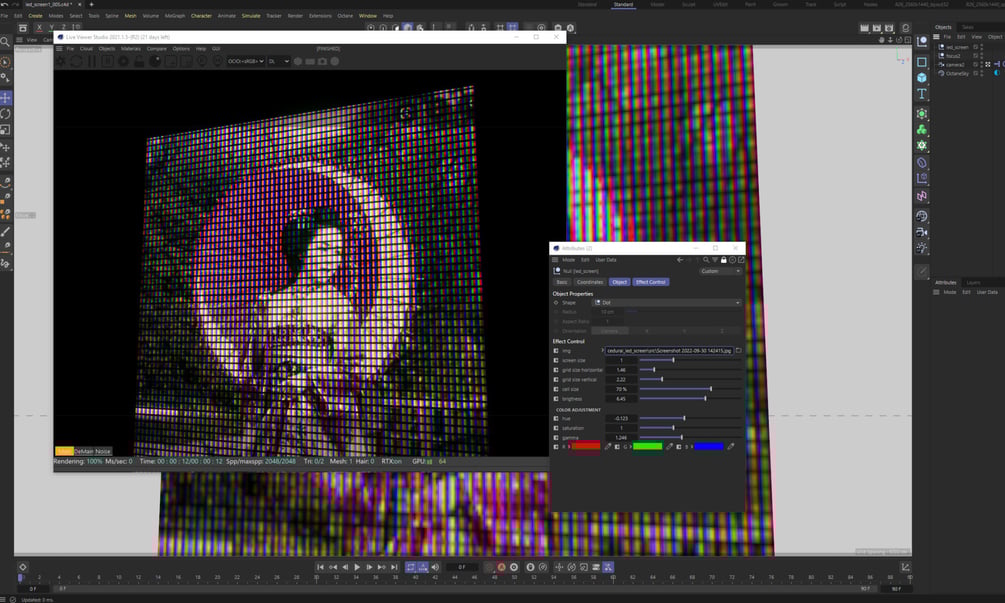Open the pink Deformer icon in palette
Screen dimensions: 1005x603
coord(922,196)
